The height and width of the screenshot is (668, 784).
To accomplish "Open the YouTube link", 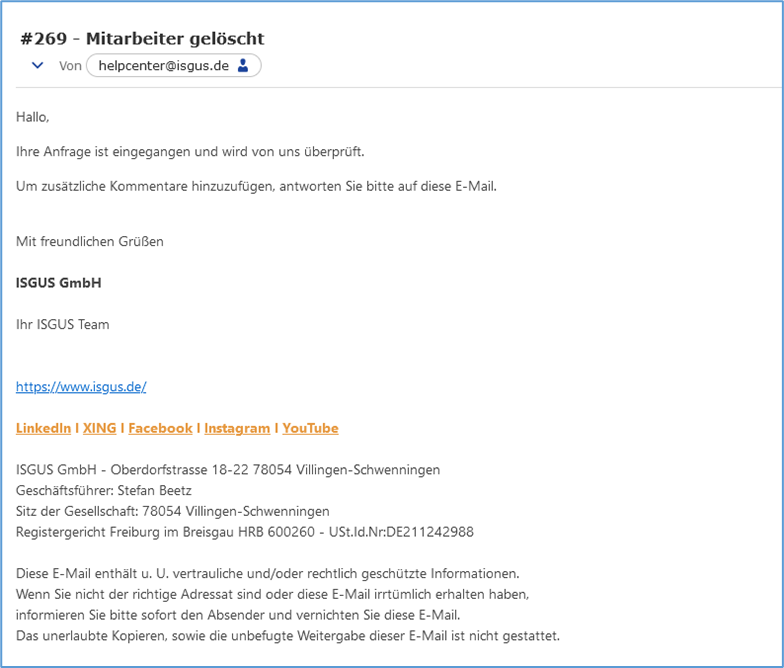I will [310, 428].
